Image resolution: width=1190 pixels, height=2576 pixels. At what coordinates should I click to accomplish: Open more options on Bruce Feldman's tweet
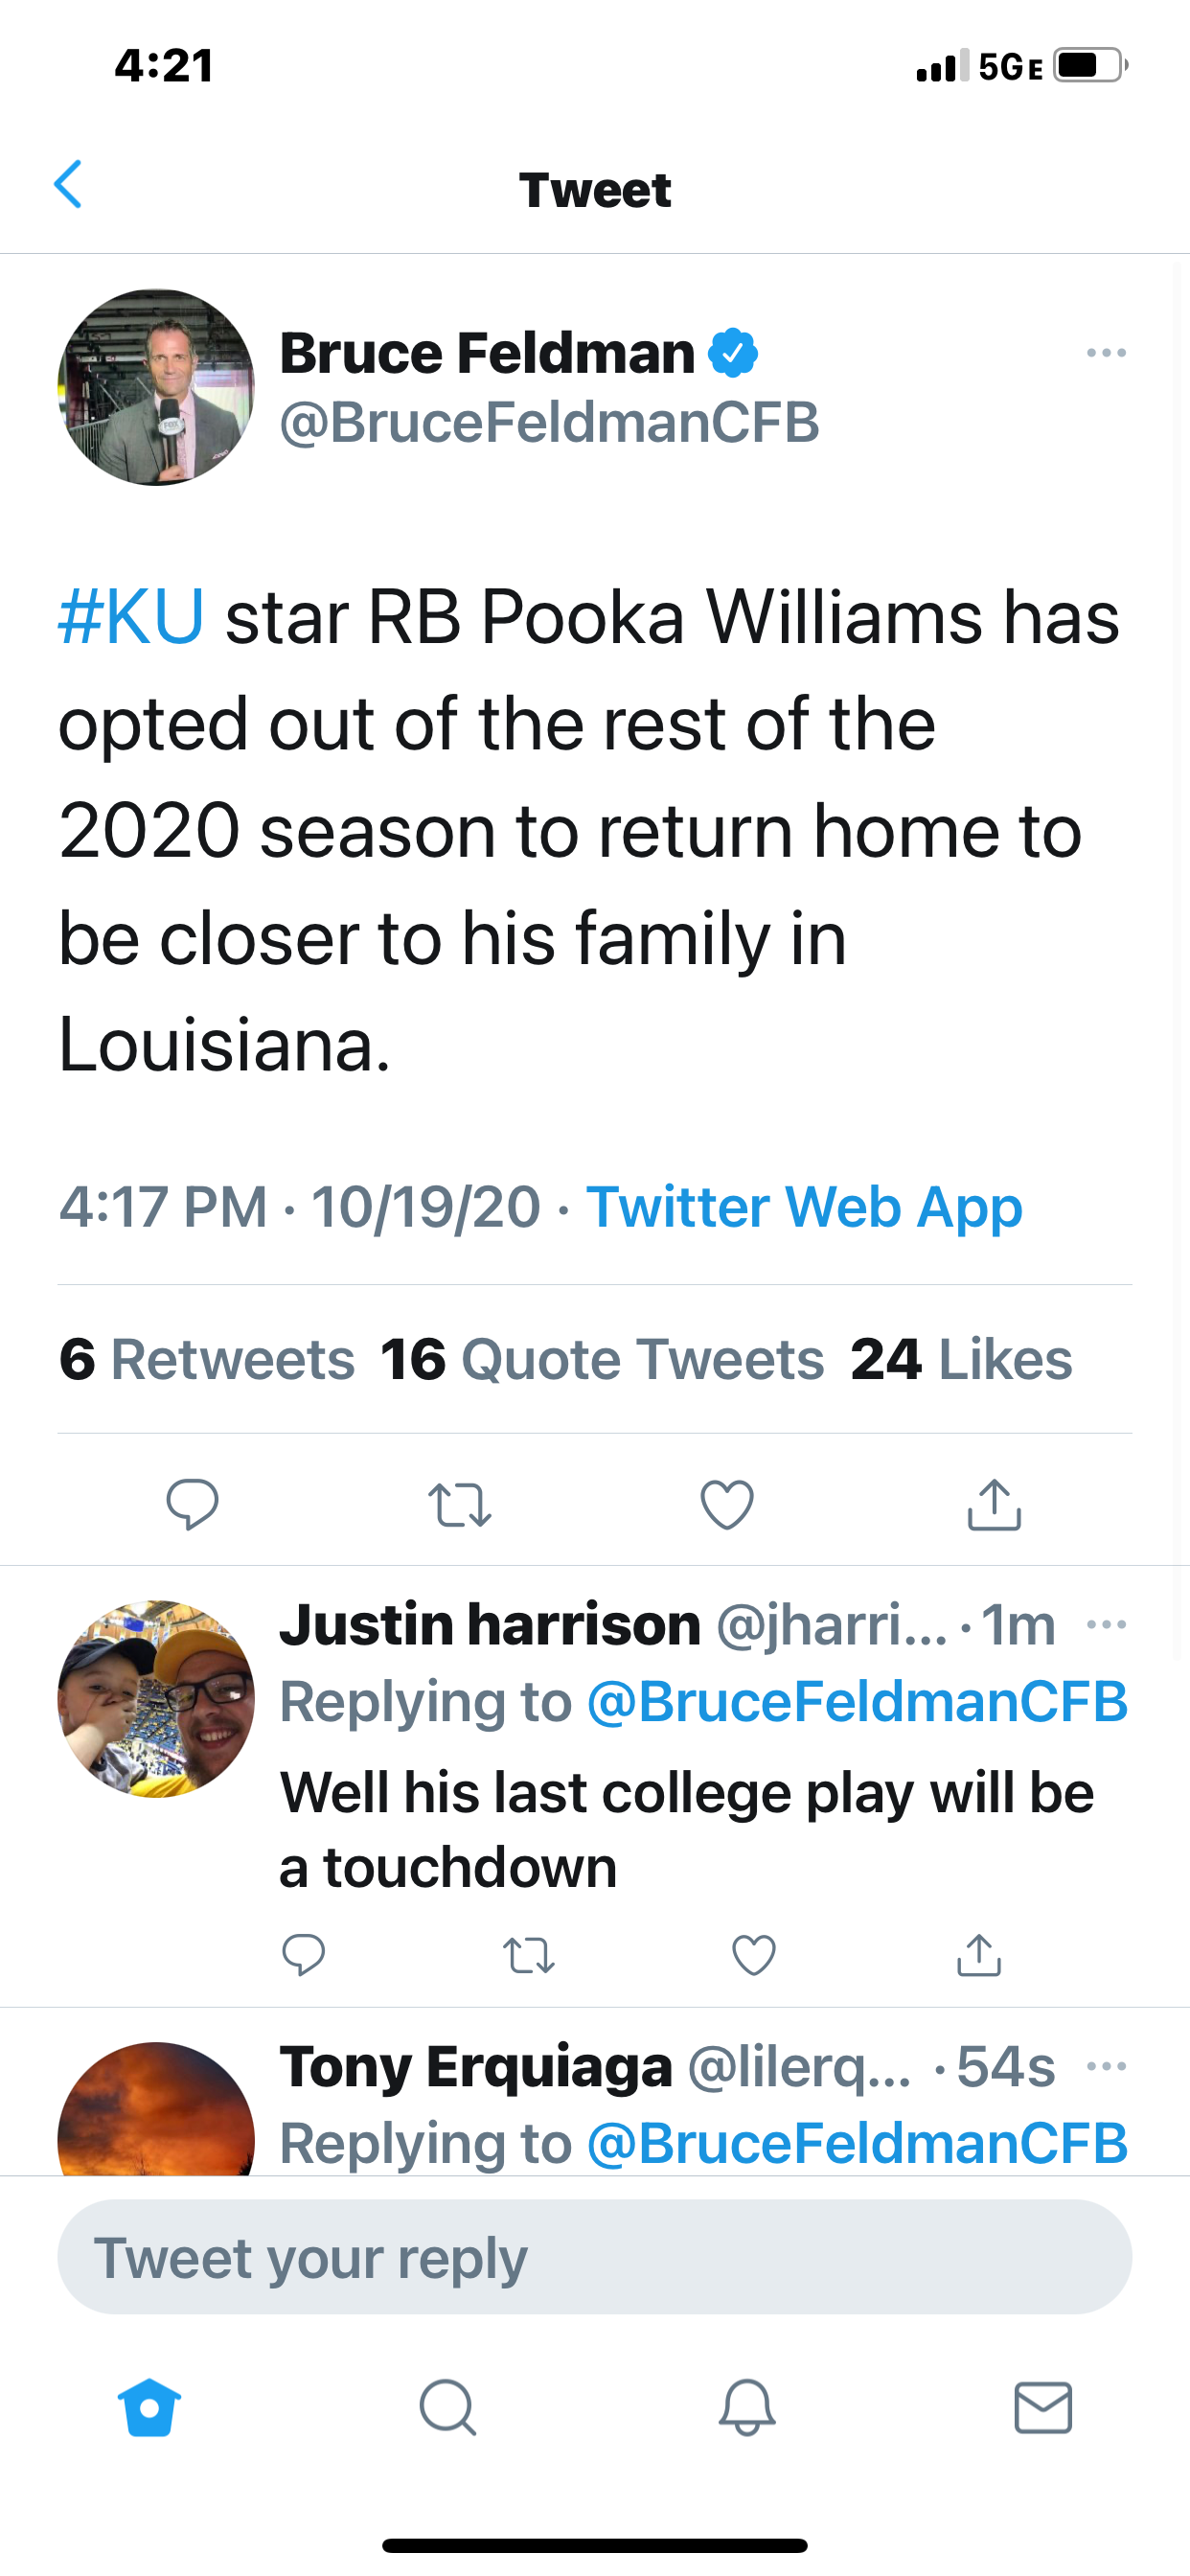(x=1106, y=353)
